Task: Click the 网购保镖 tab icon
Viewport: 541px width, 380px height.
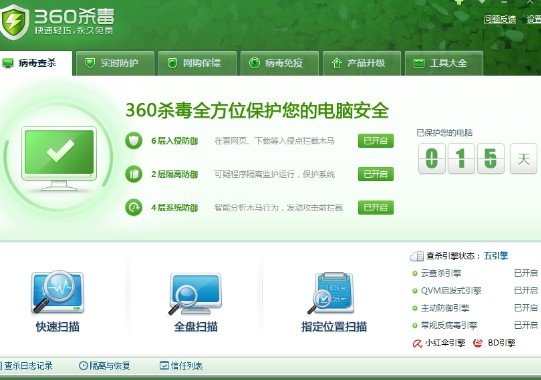Action: tap(172, 63)
